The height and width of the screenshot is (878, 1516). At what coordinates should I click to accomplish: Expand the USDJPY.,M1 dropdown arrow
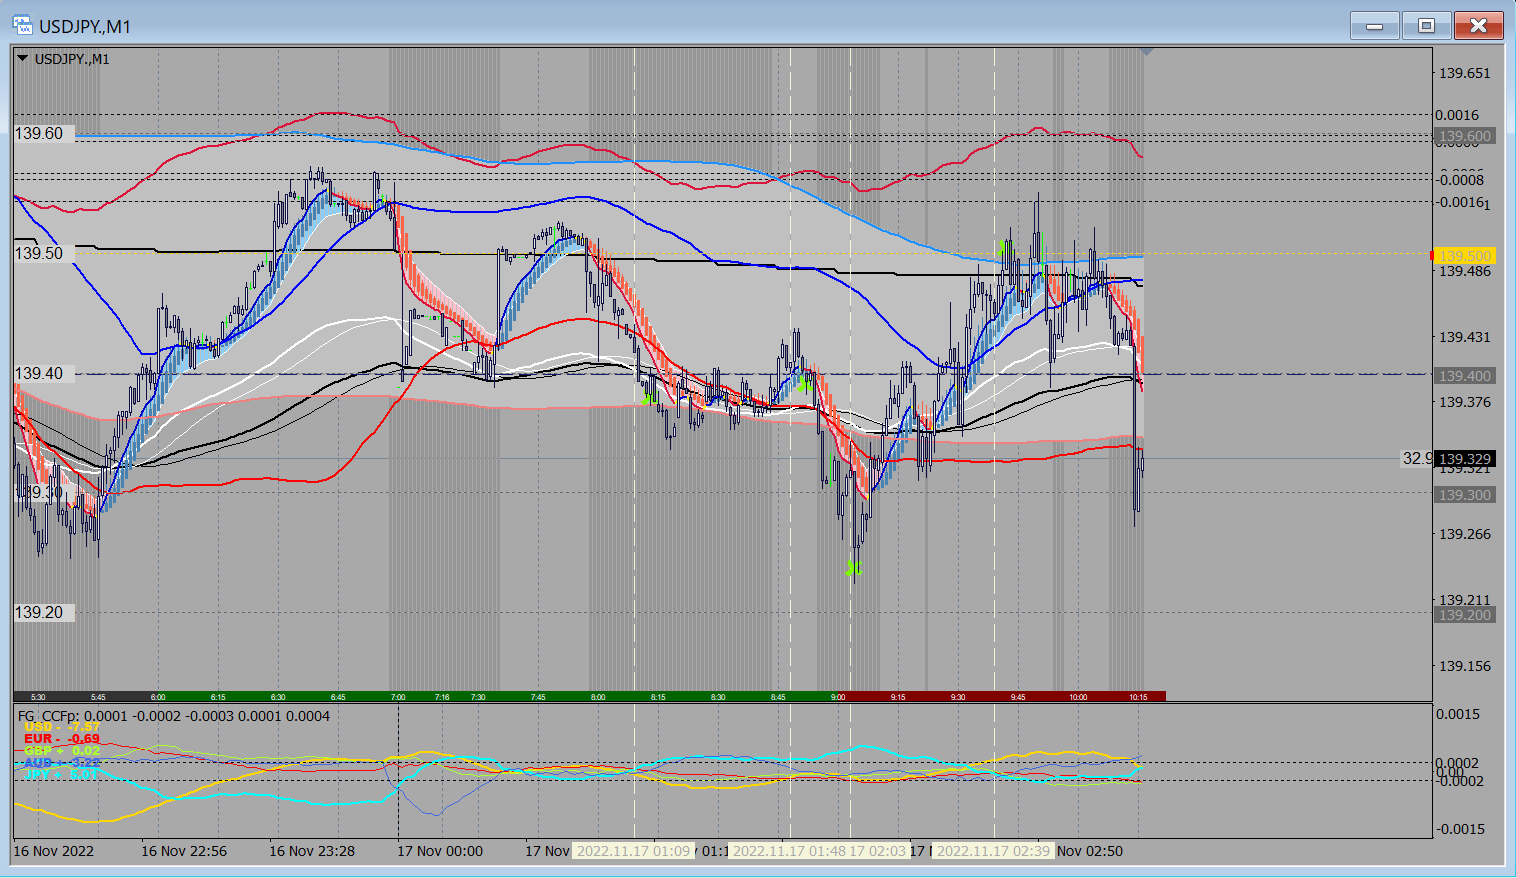pos(22,59)
